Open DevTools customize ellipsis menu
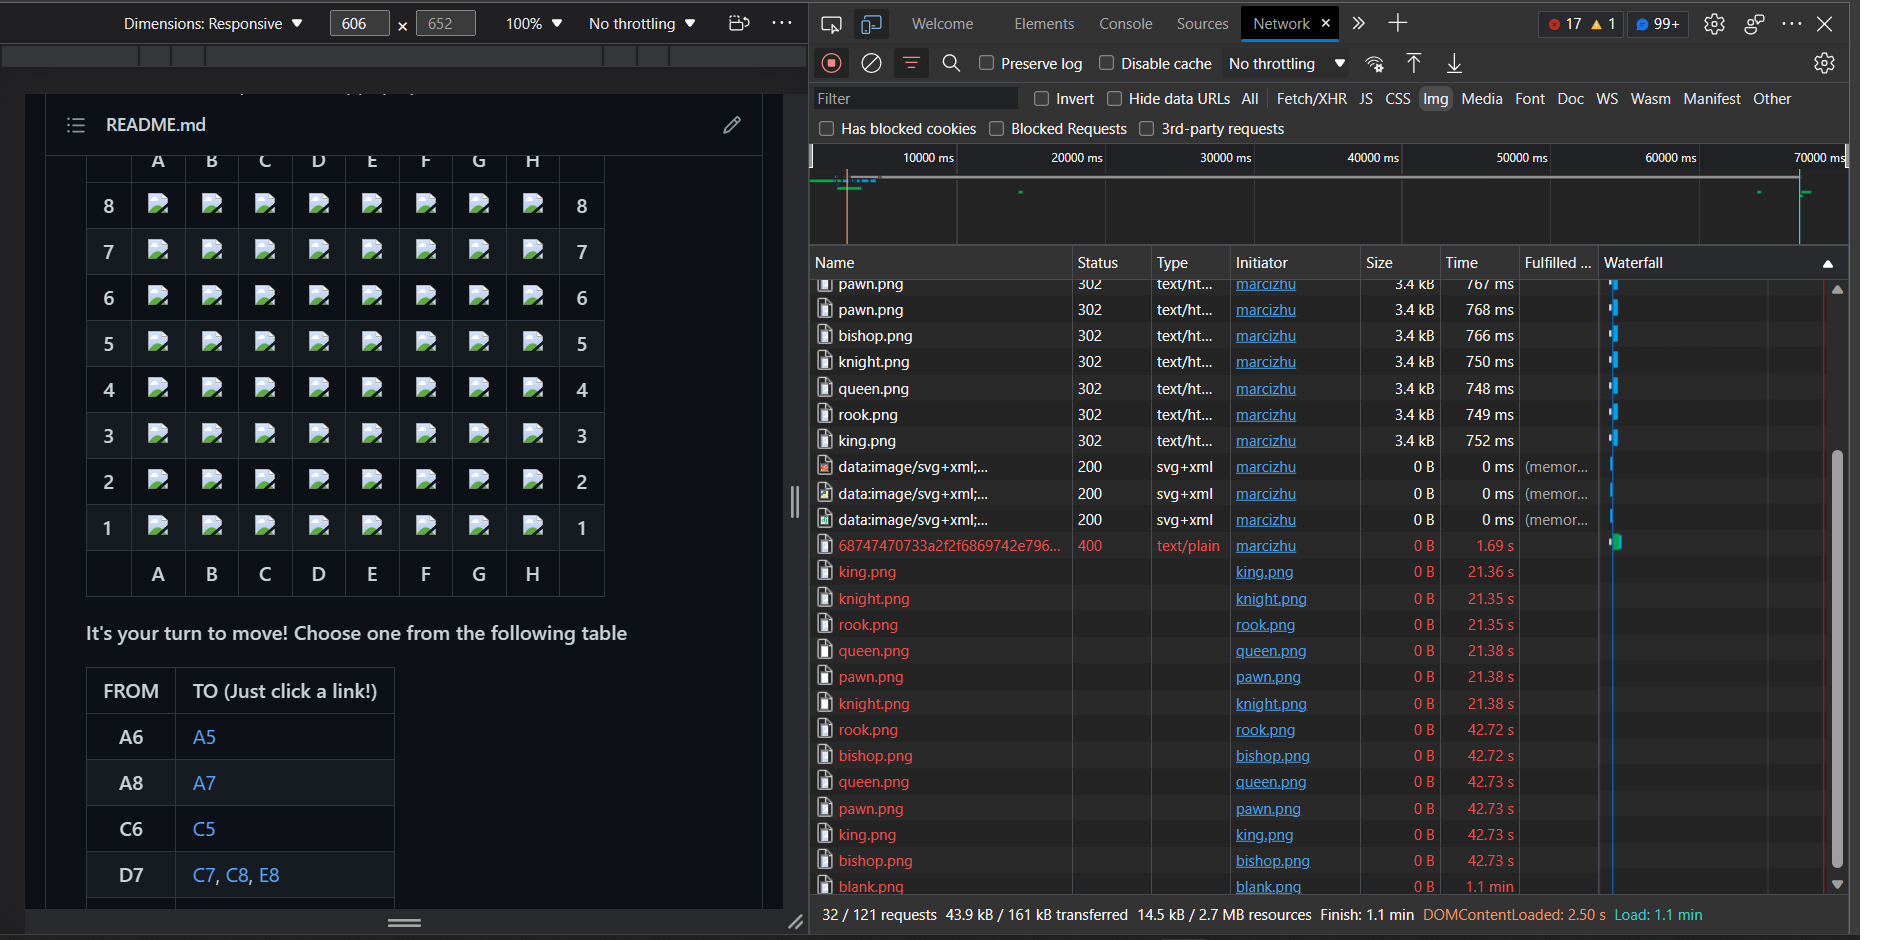 click(x=1792, y=24)
